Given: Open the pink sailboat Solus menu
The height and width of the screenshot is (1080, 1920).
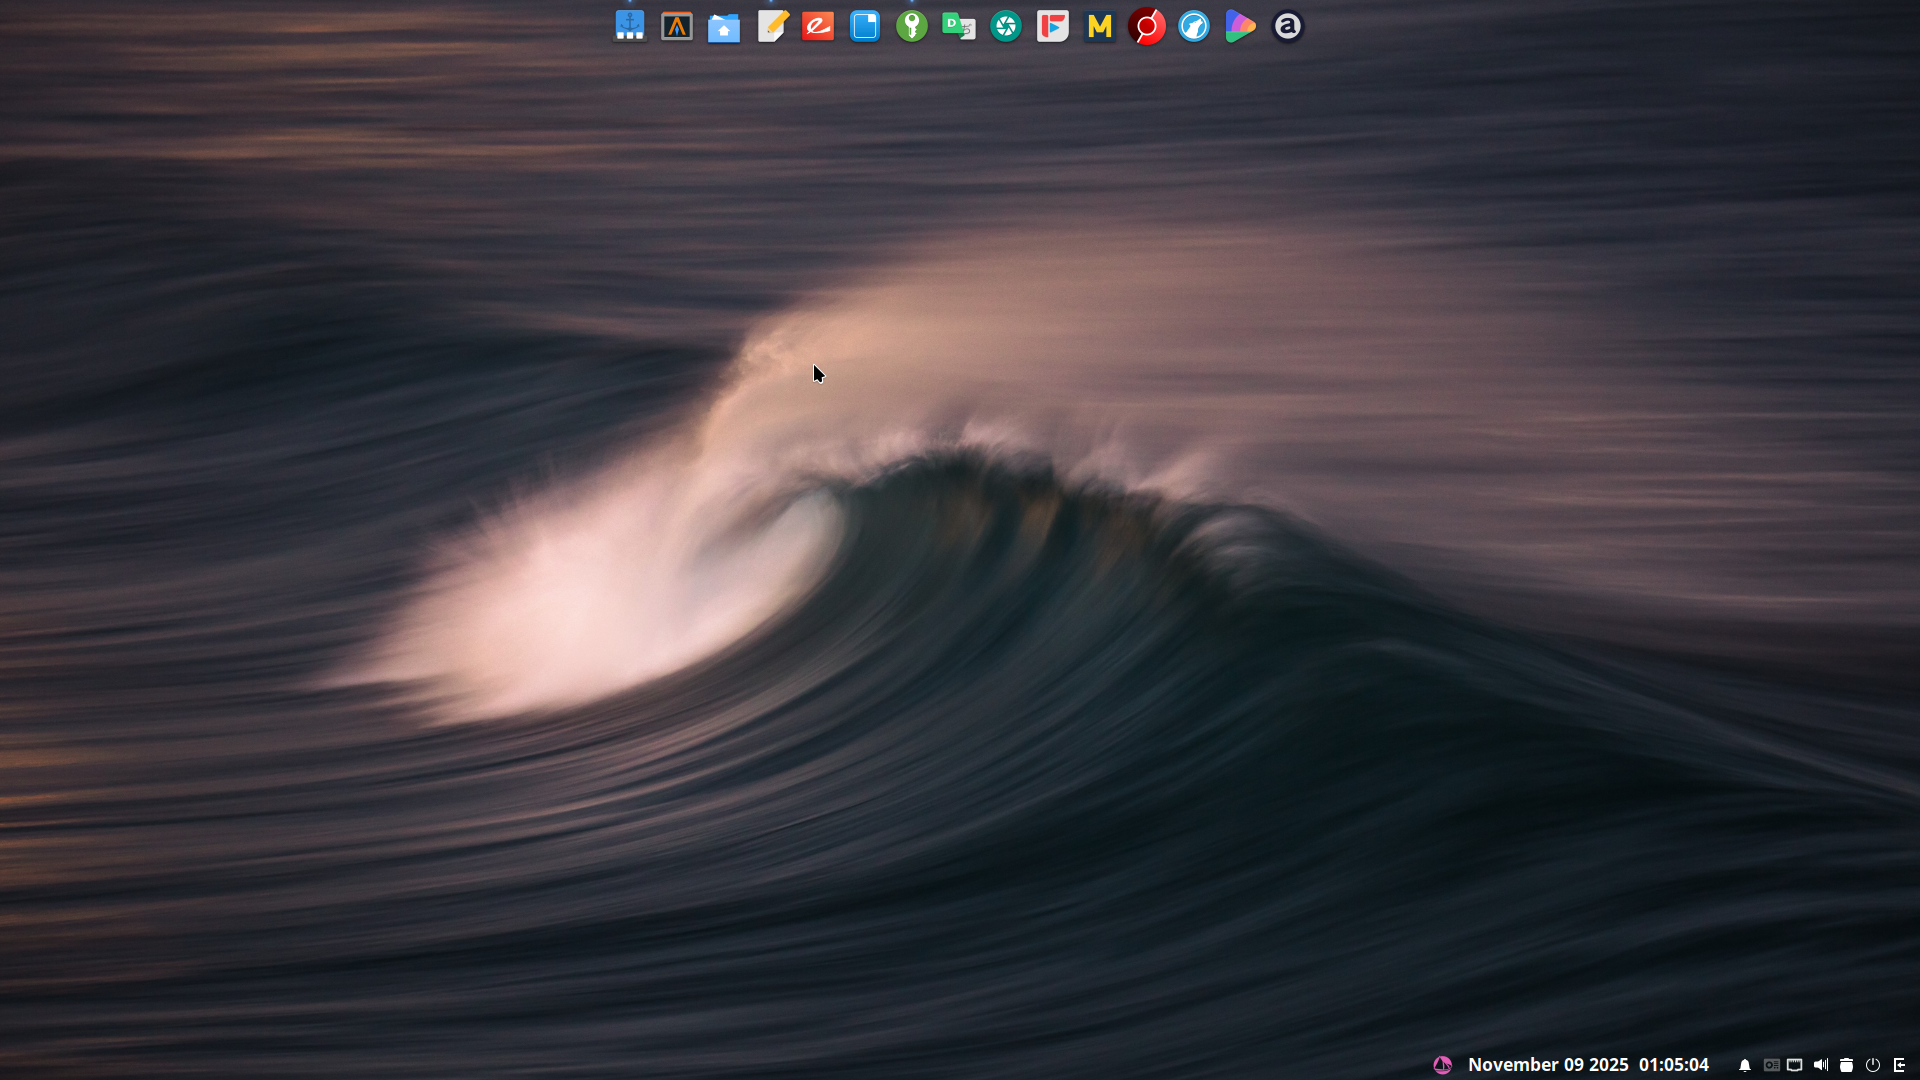Looking at the screenshot, I should point(1442,1065).
